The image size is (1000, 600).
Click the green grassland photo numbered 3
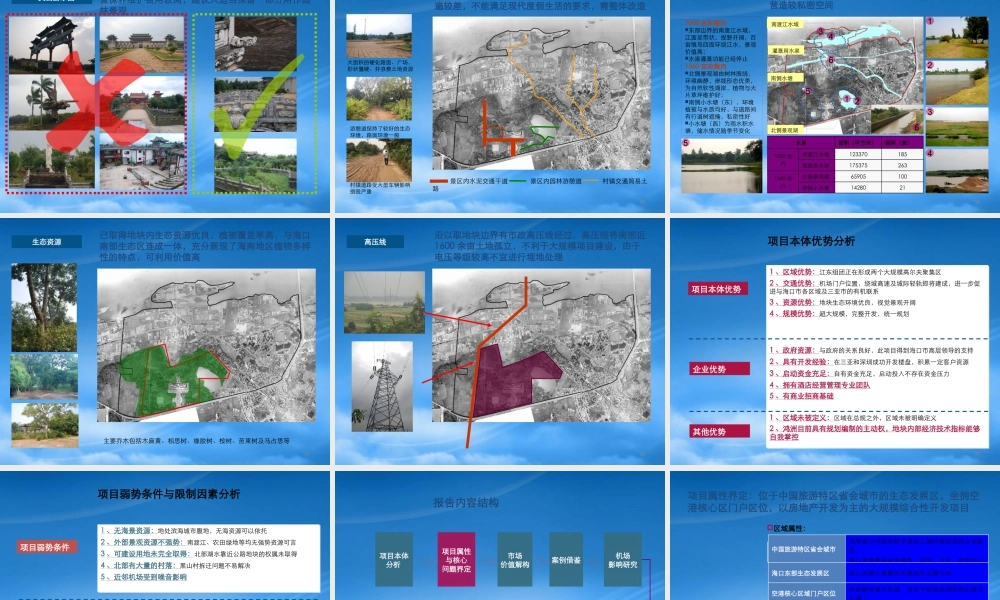coord(957,126)
